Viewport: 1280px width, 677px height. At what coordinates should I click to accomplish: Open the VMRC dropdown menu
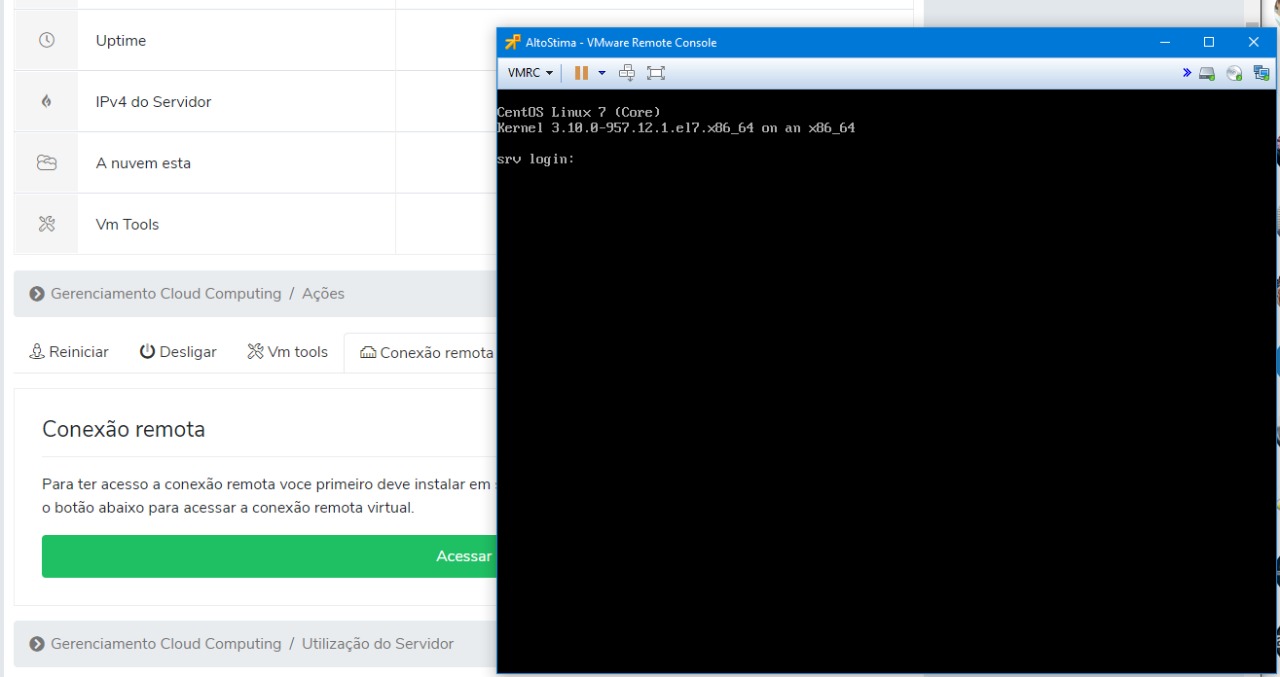(530, 73)
